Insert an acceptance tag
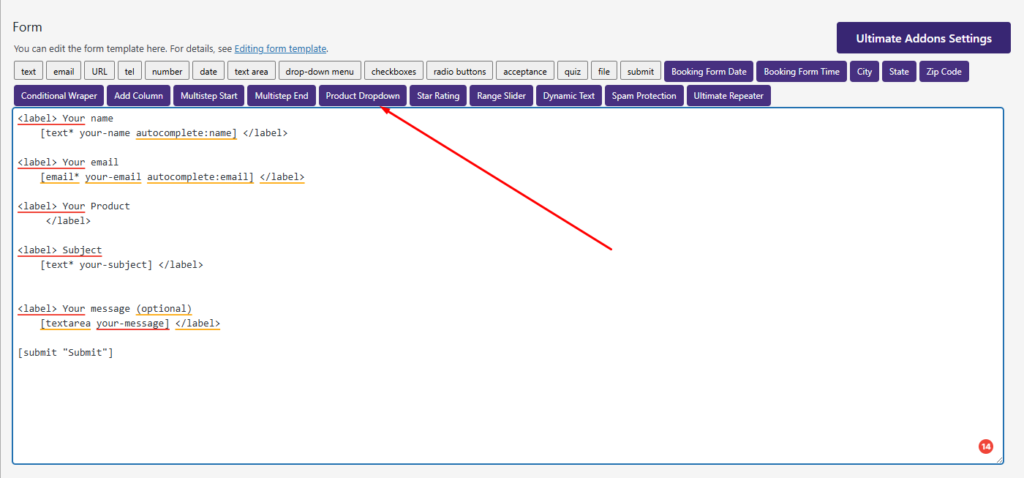The image size is (1024, 478). coord(525,71)
